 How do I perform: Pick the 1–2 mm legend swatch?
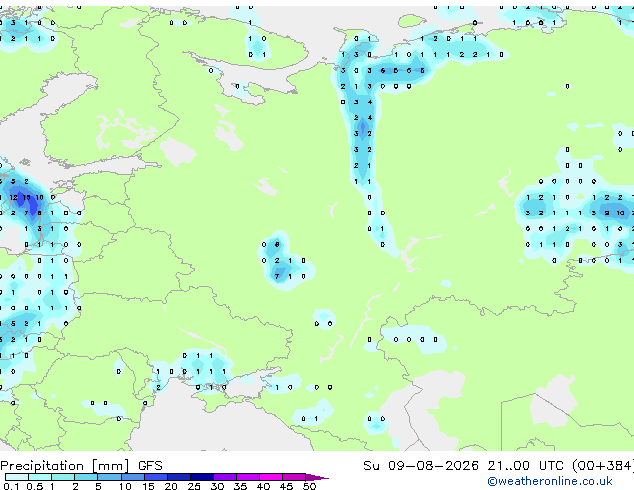click(x=63, y=477)
